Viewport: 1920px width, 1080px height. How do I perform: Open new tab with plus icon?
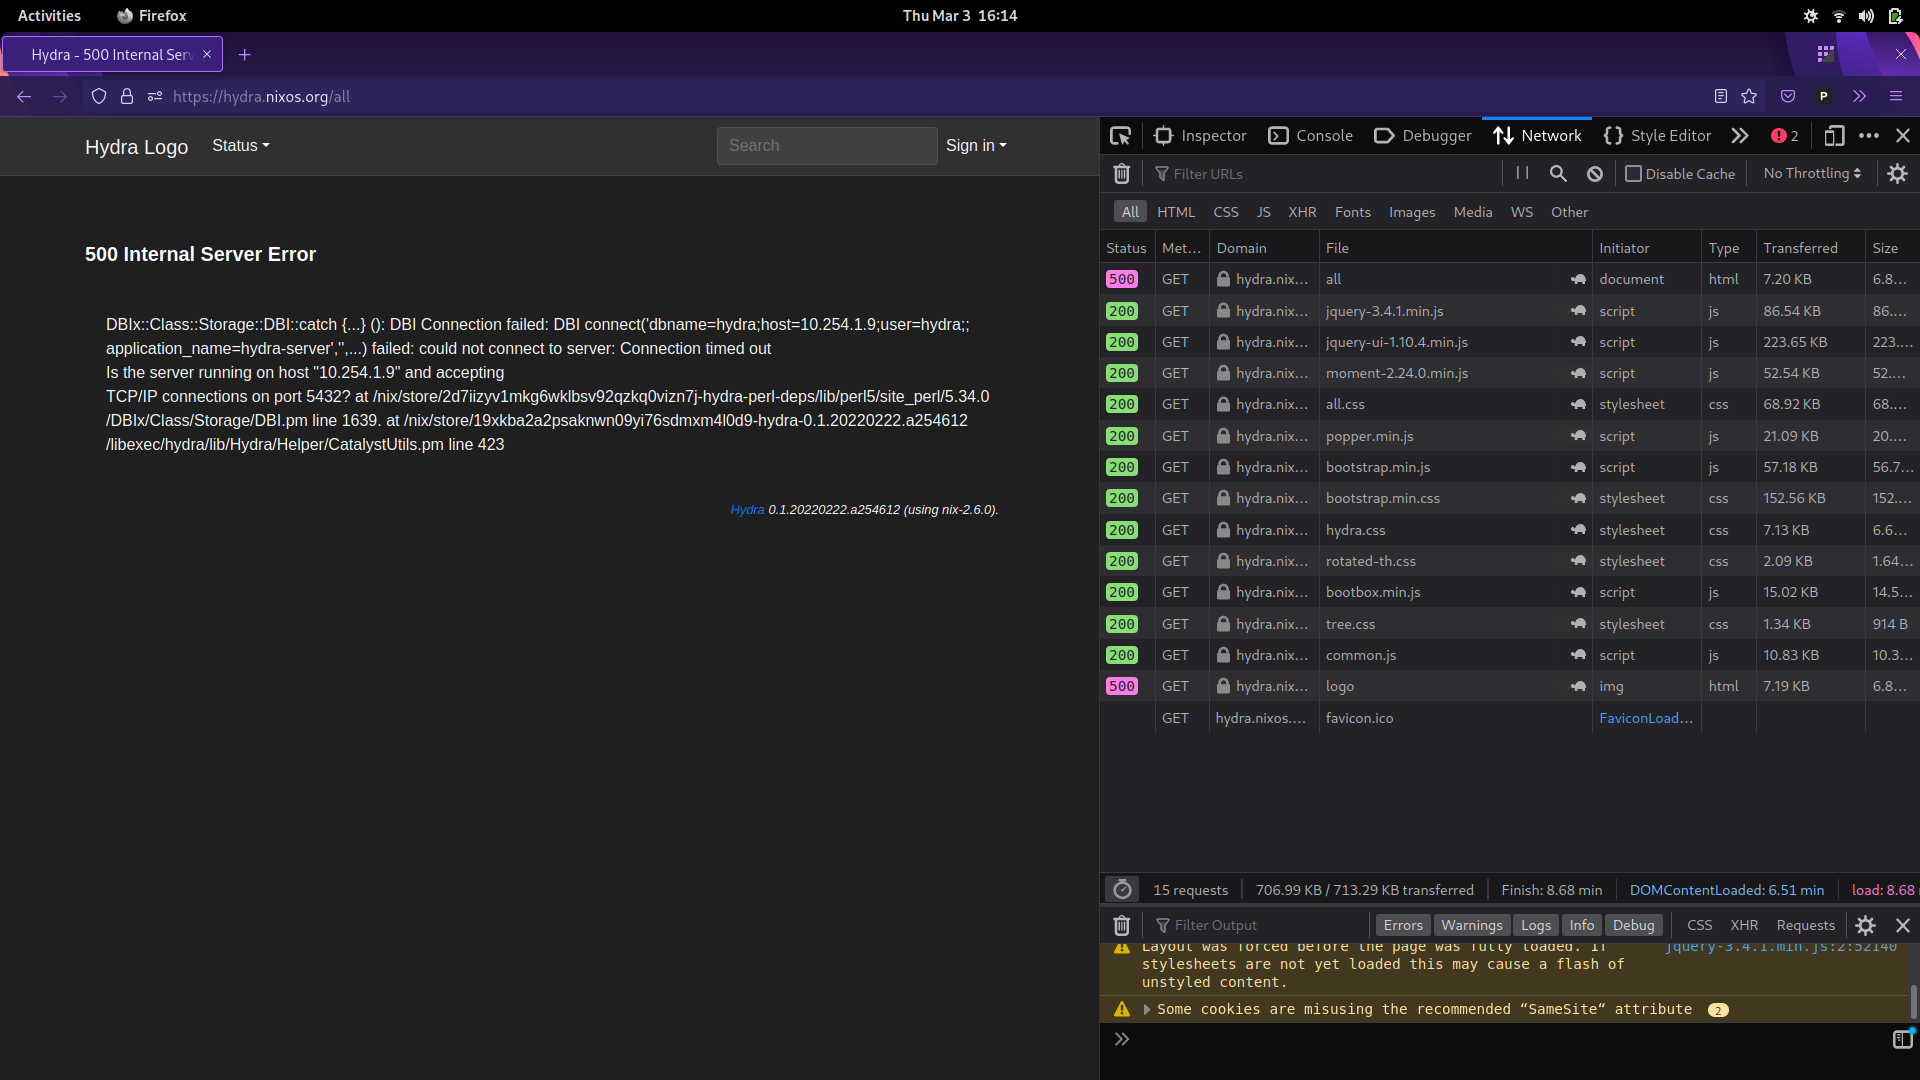click(244, 55)
